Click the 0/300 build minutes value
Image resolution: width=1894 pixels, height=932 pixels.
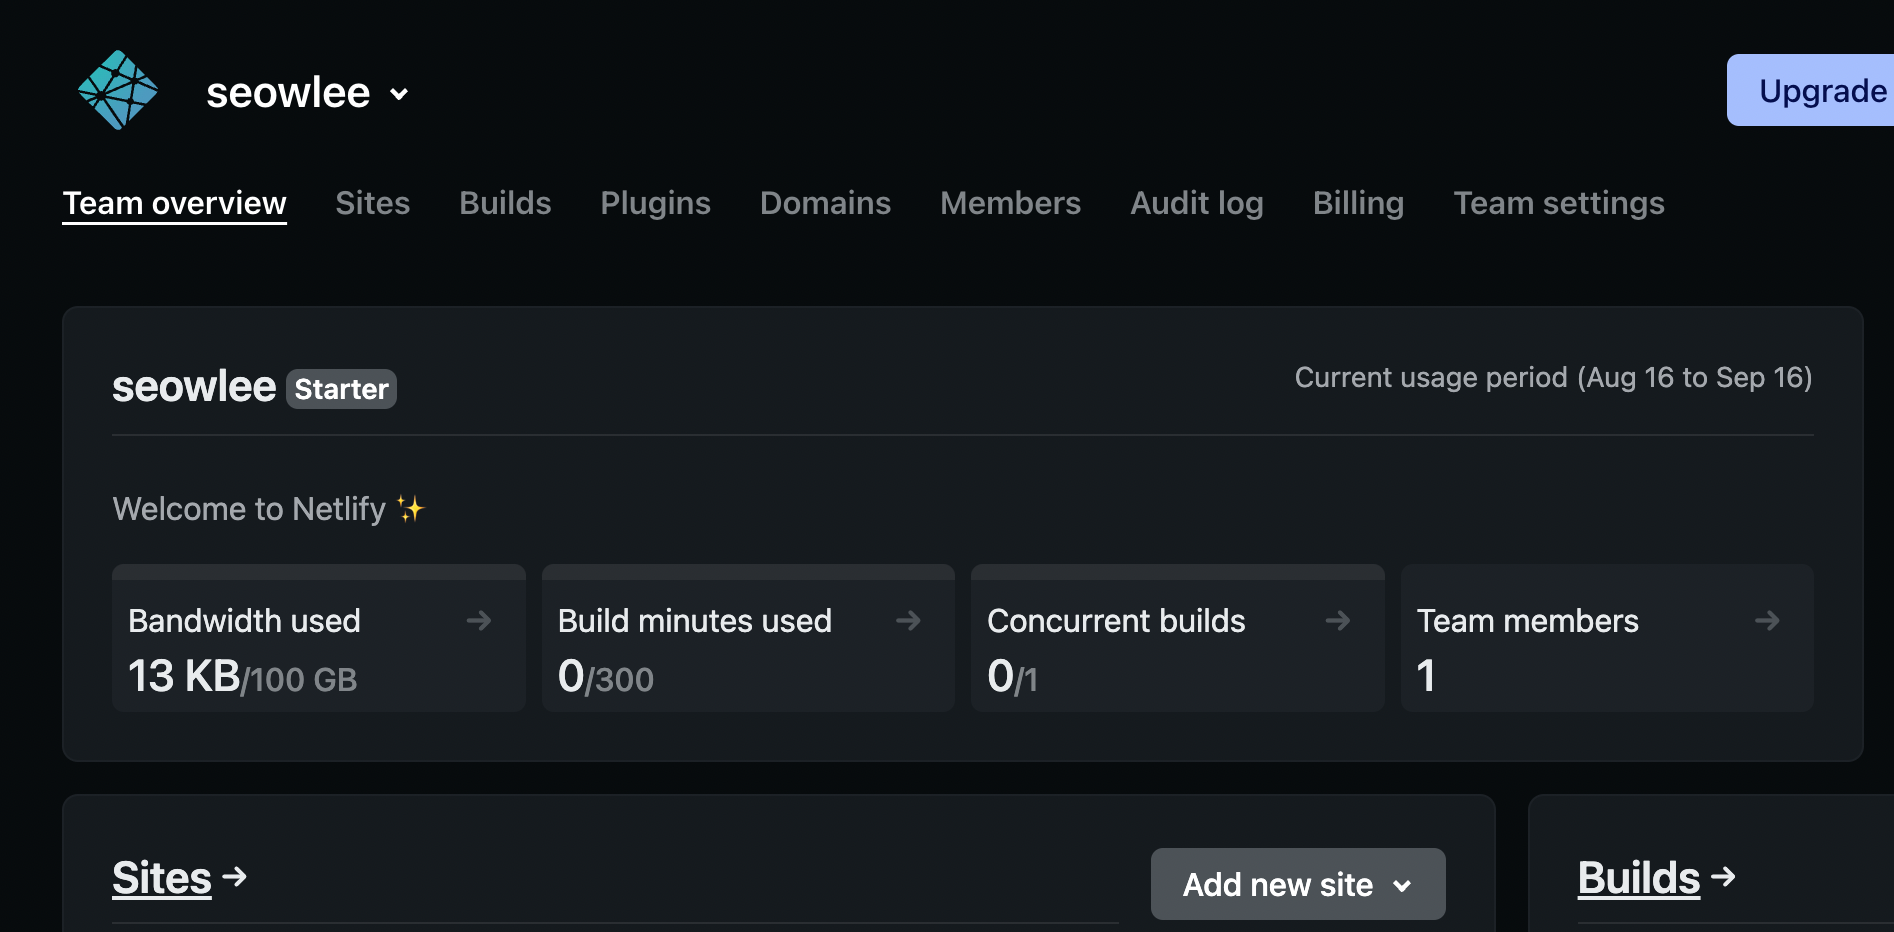(605, 677)
